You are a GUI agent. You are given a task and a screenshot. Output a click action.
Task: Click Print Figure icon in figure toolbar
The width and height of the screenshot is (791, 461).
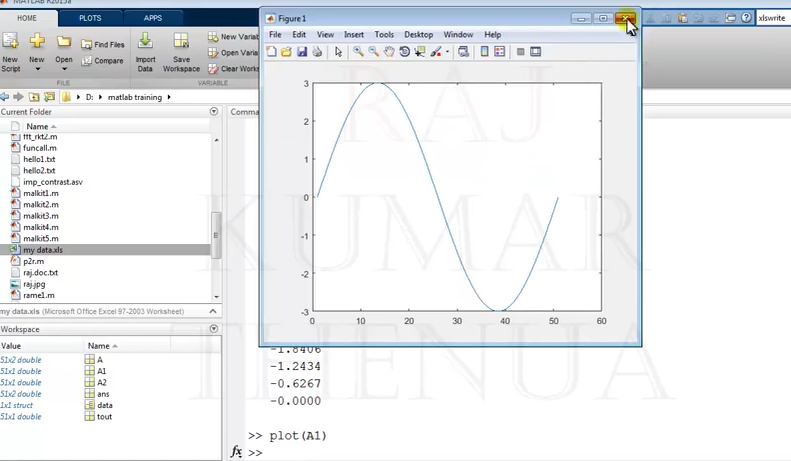coord(317,51)
